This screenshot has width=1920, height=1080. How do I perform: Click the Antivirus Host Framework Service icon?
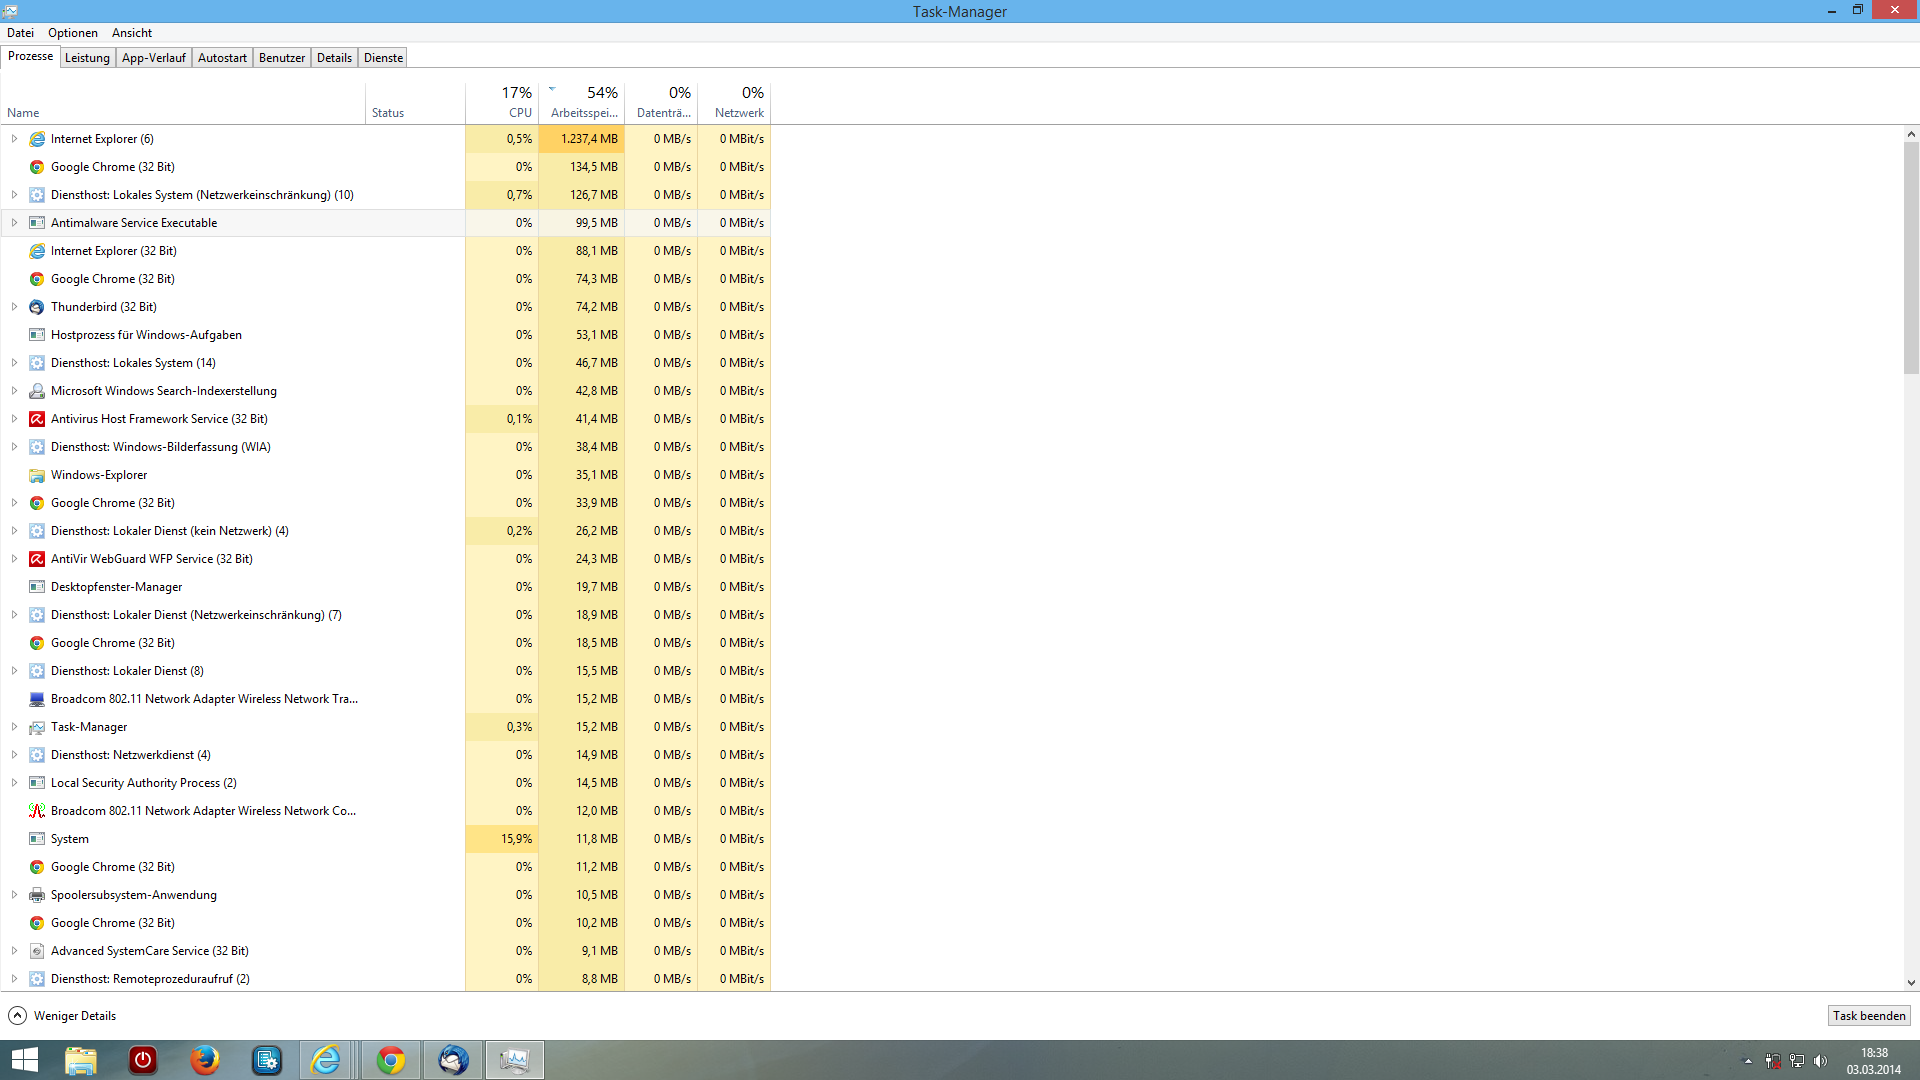[37, 419]
